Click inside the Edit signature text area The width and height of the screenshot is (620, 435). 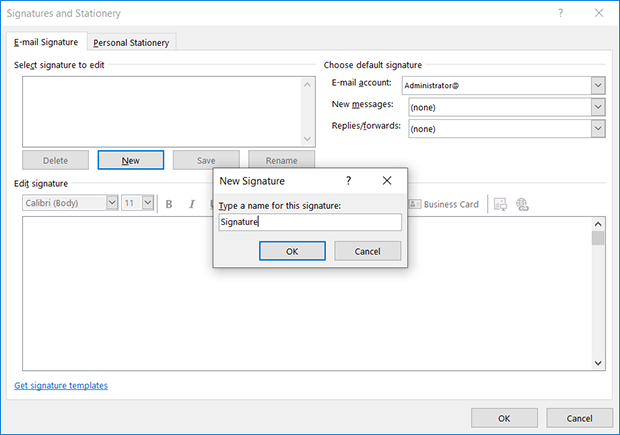point(307,293)
